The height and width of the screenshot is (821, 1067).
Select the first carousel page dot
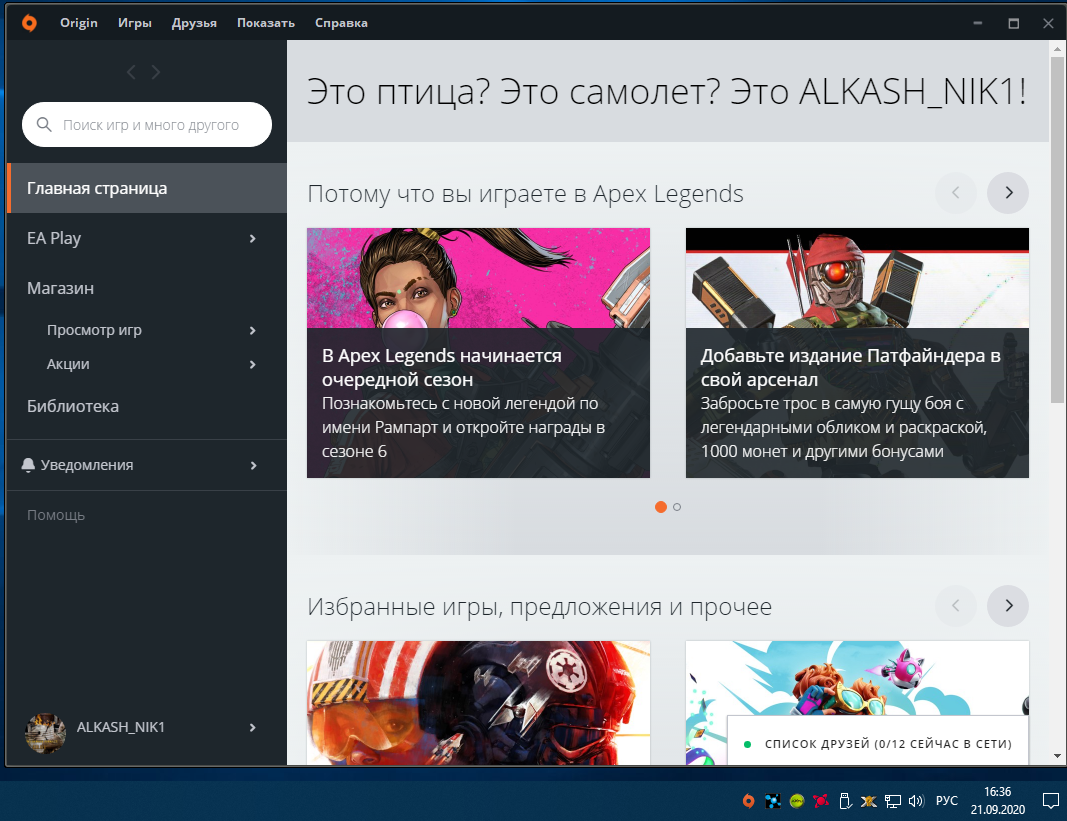tap(661, 506)
